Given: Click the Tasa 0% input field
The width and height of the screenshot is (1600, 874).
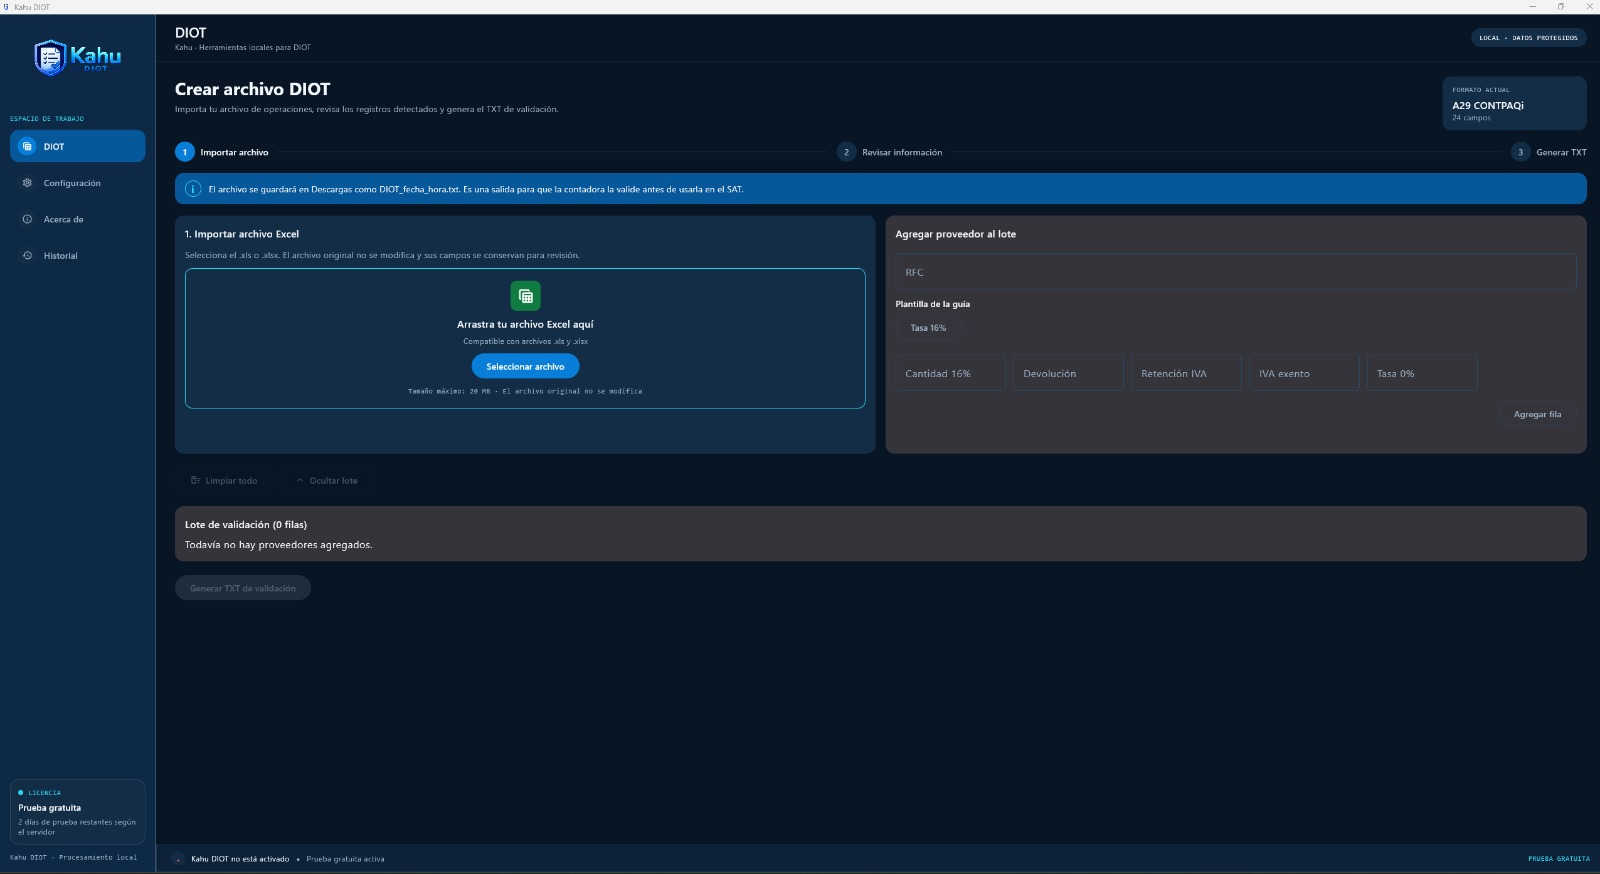Looking at the screenshot, I should [1422, 373].
